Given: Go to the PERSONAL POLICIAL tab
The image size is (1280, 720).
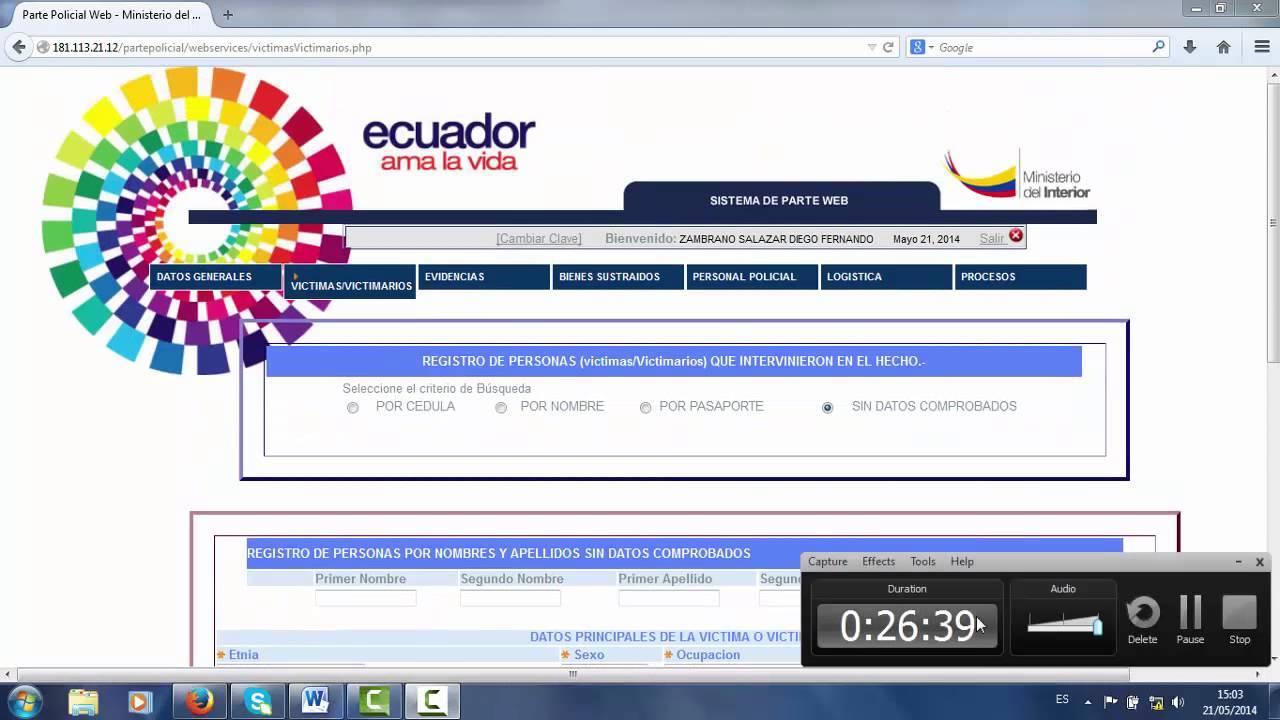Looking at the screenshot, I should point(752,277).
